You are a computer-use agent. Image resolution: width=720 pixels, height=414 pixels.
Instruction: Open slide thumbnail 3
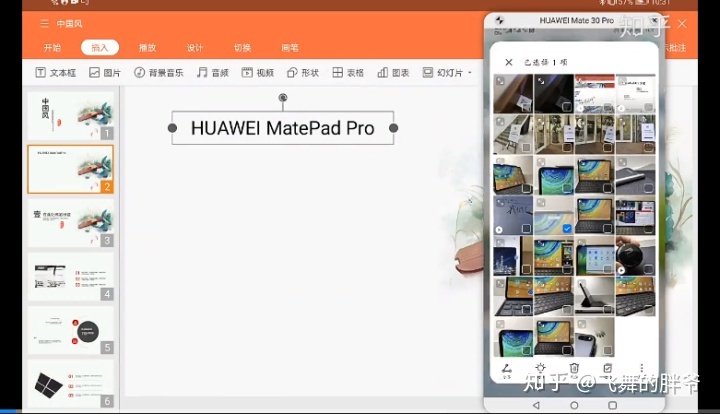tap(71, 223)
